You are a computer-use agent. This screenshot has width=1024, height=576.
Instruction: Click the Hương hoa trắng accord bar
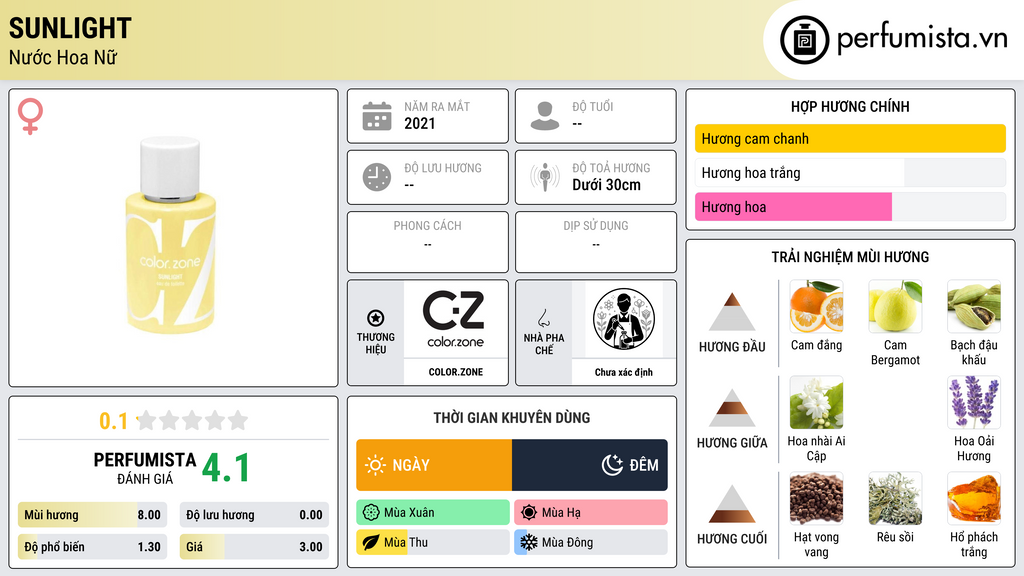point(850,172)
